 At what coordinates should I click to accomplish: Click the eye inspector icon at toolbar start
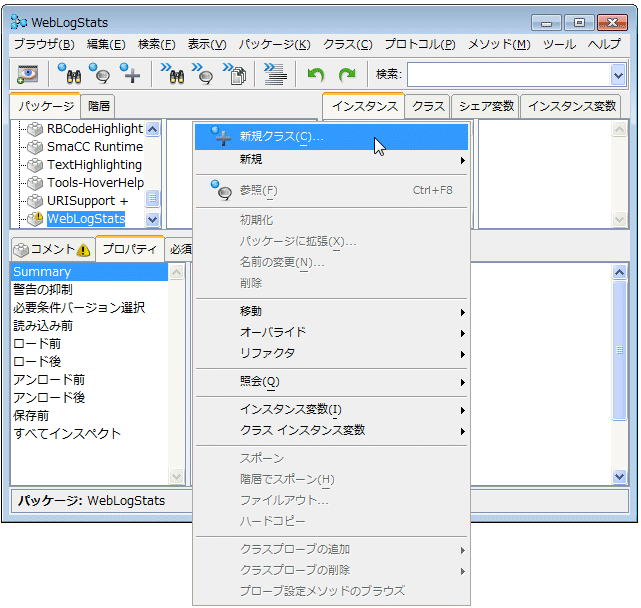28,74
